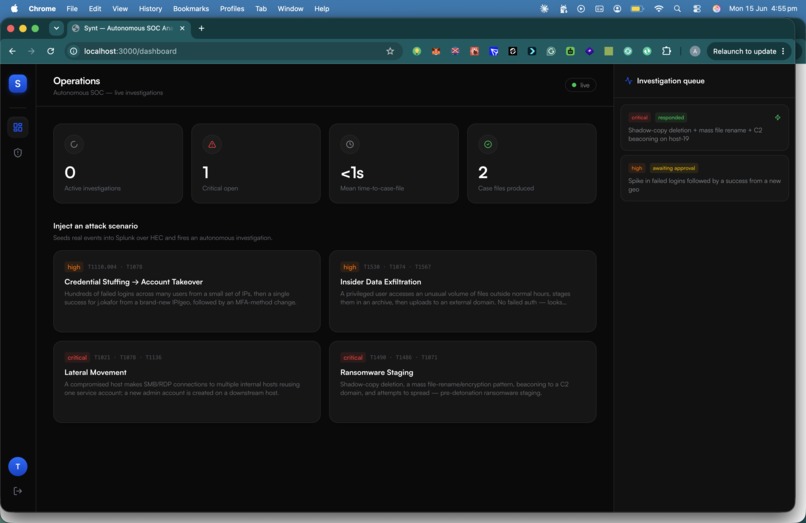
Task: Reload the page with refresh icon
Action: [50, 51]
